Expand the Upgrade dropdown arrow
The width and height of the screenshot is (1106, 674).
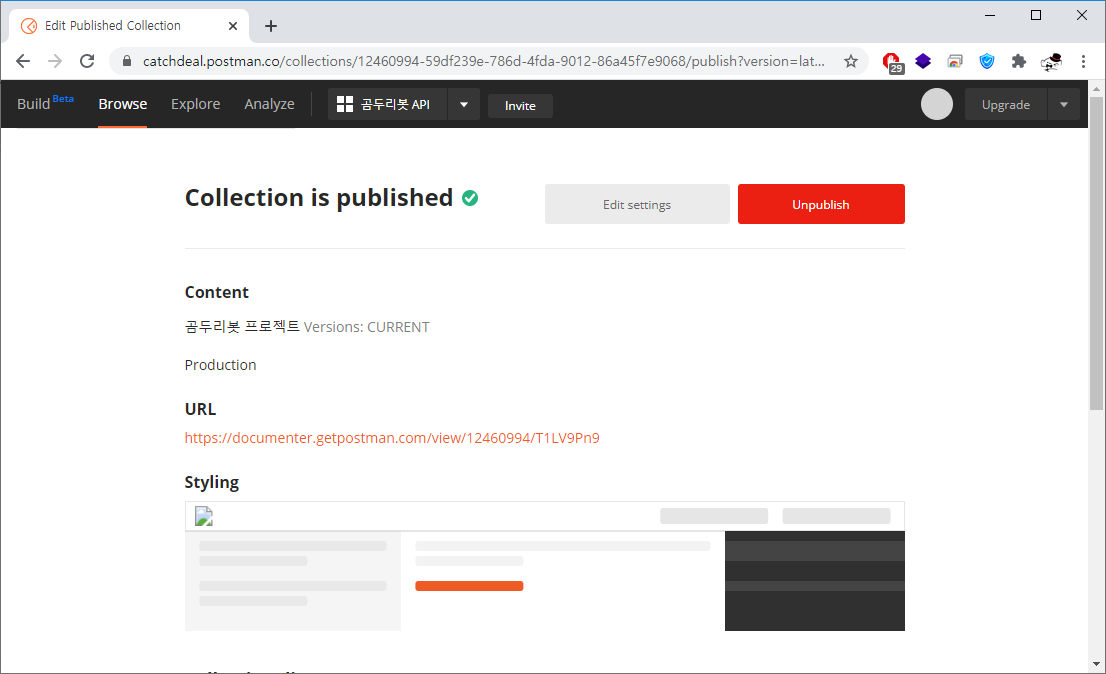[x=1064, y=104]
